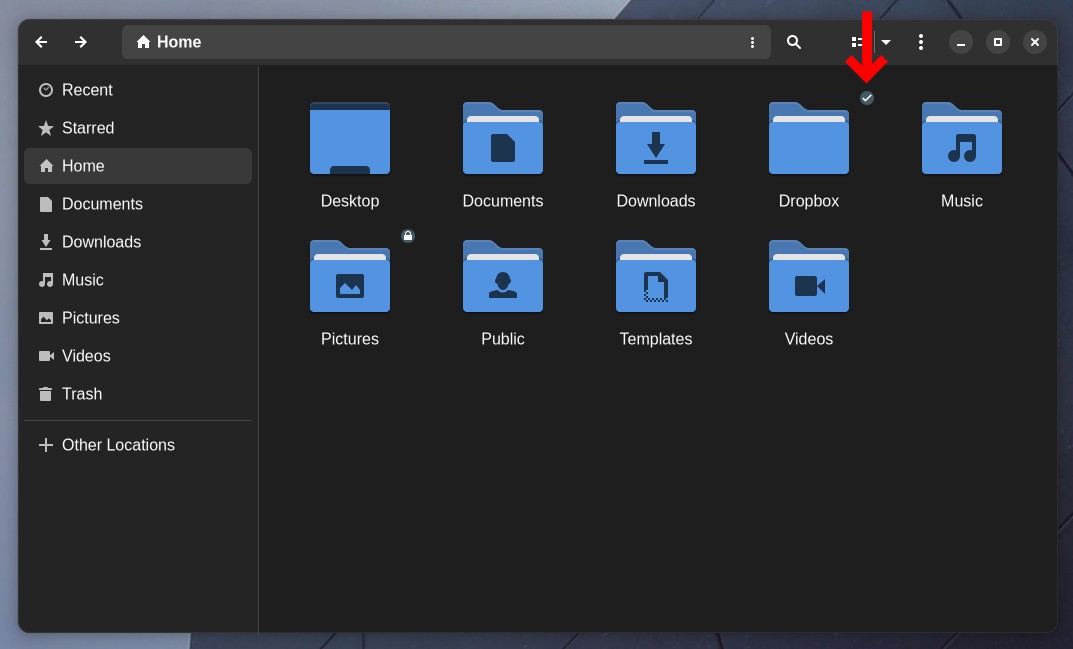Select the Public folder icon

[503, 277]
